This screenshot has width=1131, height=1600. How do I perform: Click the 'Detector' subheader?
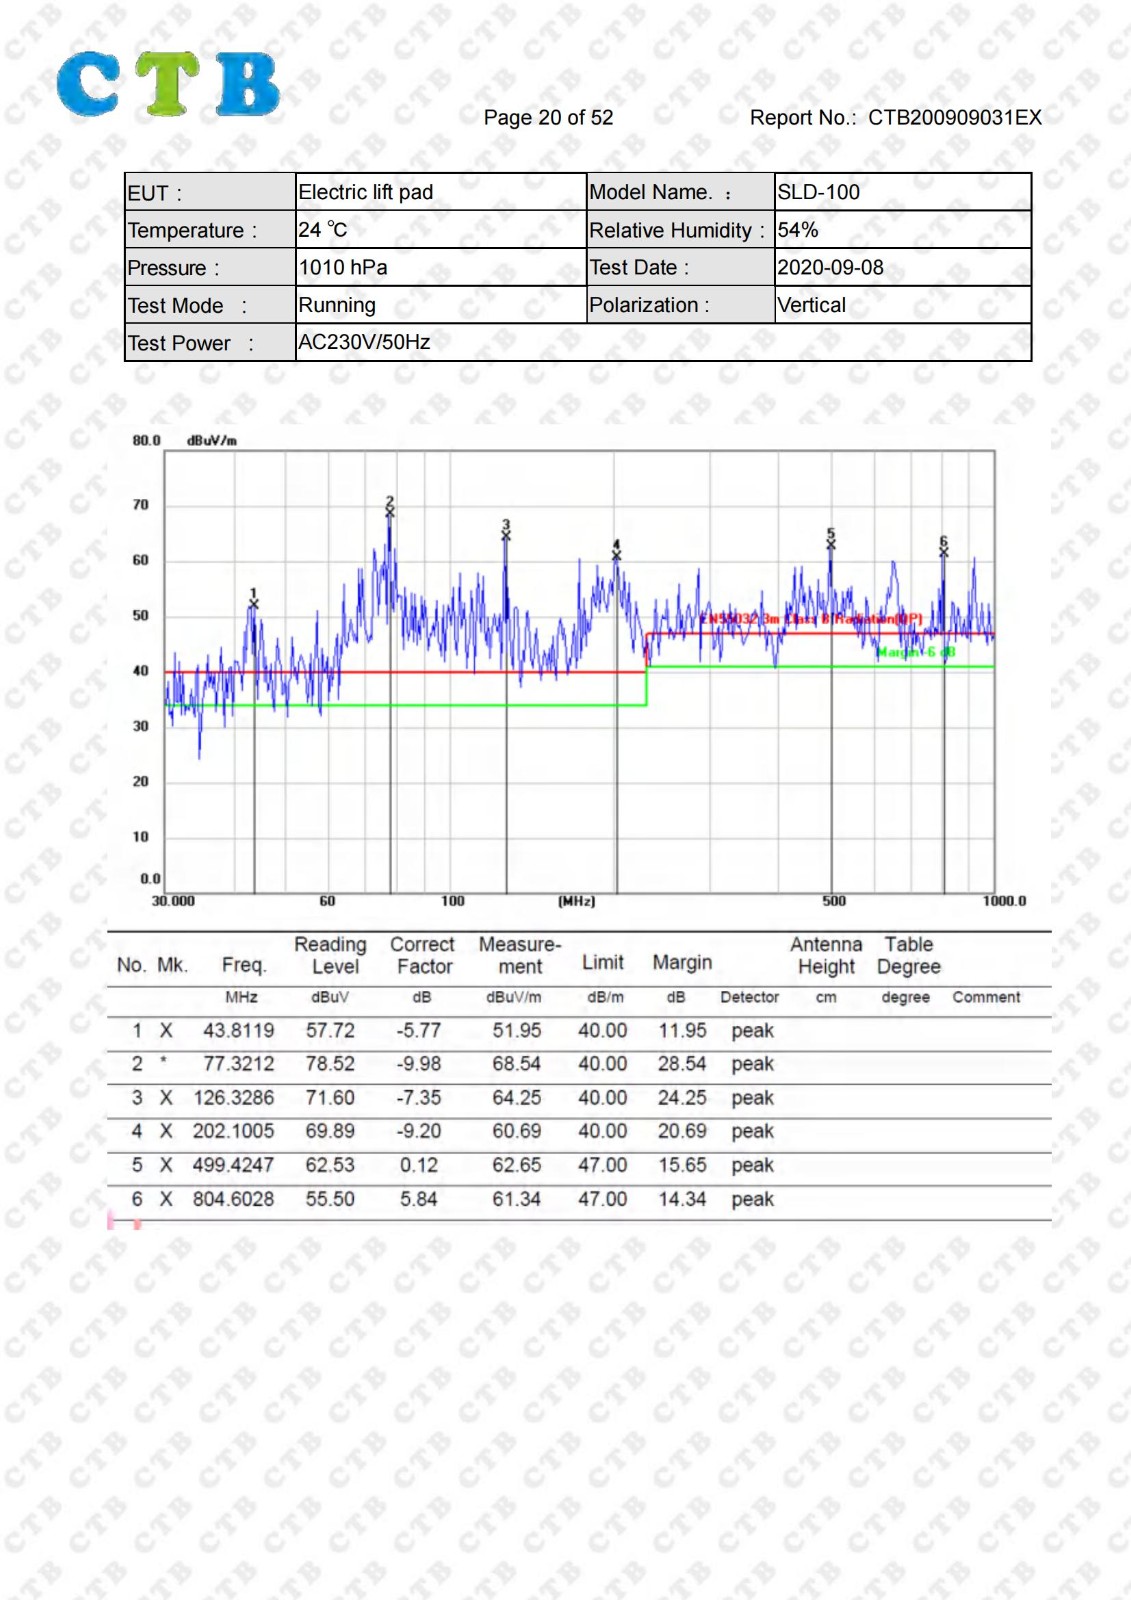pyautogui.click(x=749, y=997)
